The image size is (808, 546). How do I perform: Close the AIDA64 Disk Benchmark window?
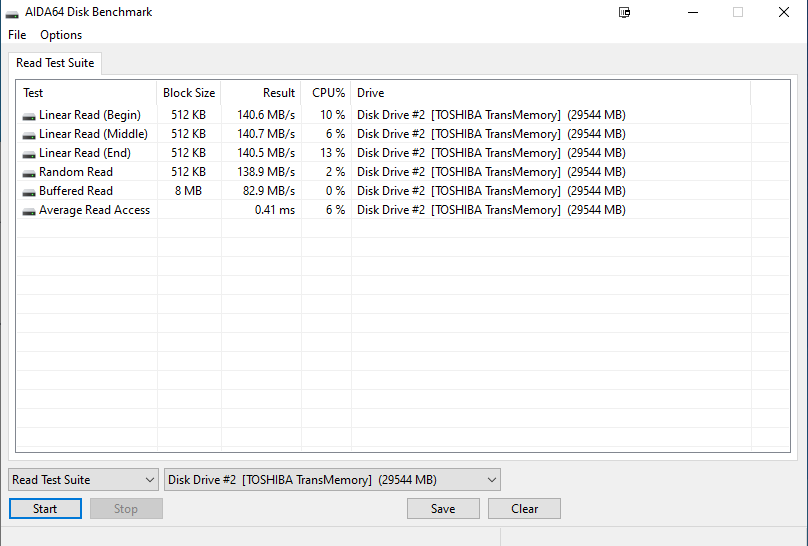pos(784,12)
